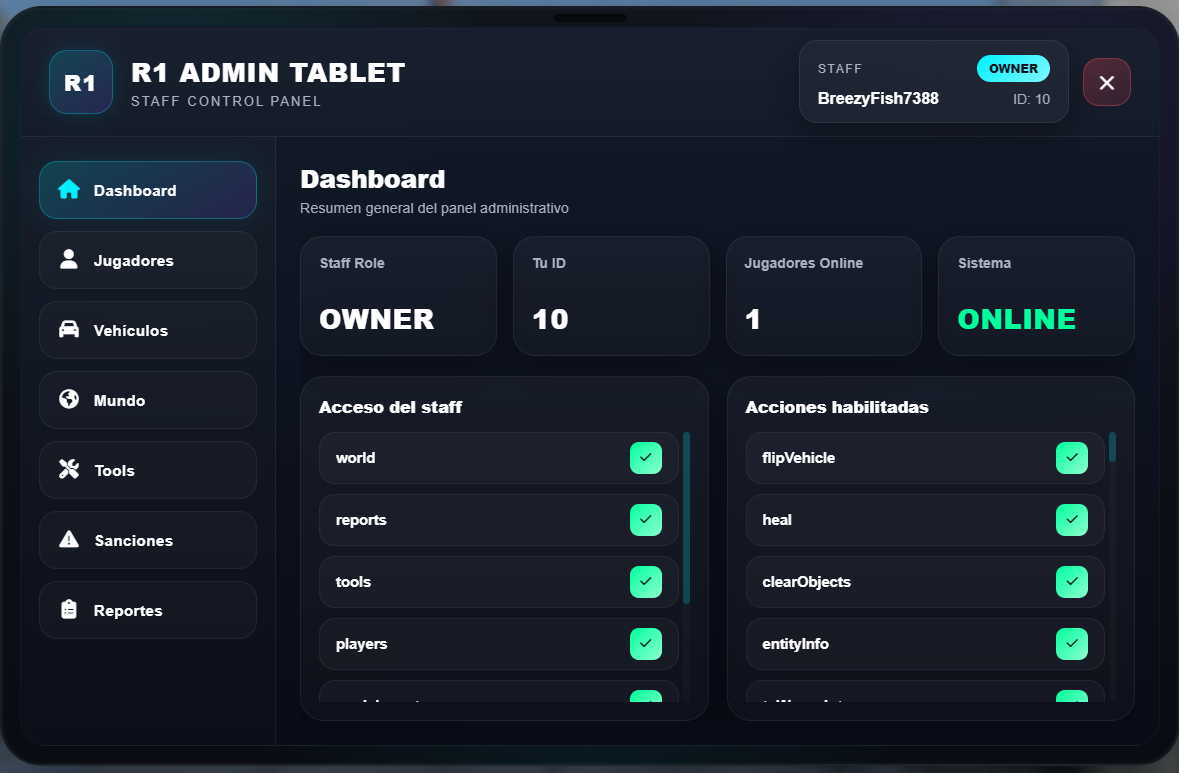
Task: Click the BreezyFish7388 staff name
Action: click(878, 99)
